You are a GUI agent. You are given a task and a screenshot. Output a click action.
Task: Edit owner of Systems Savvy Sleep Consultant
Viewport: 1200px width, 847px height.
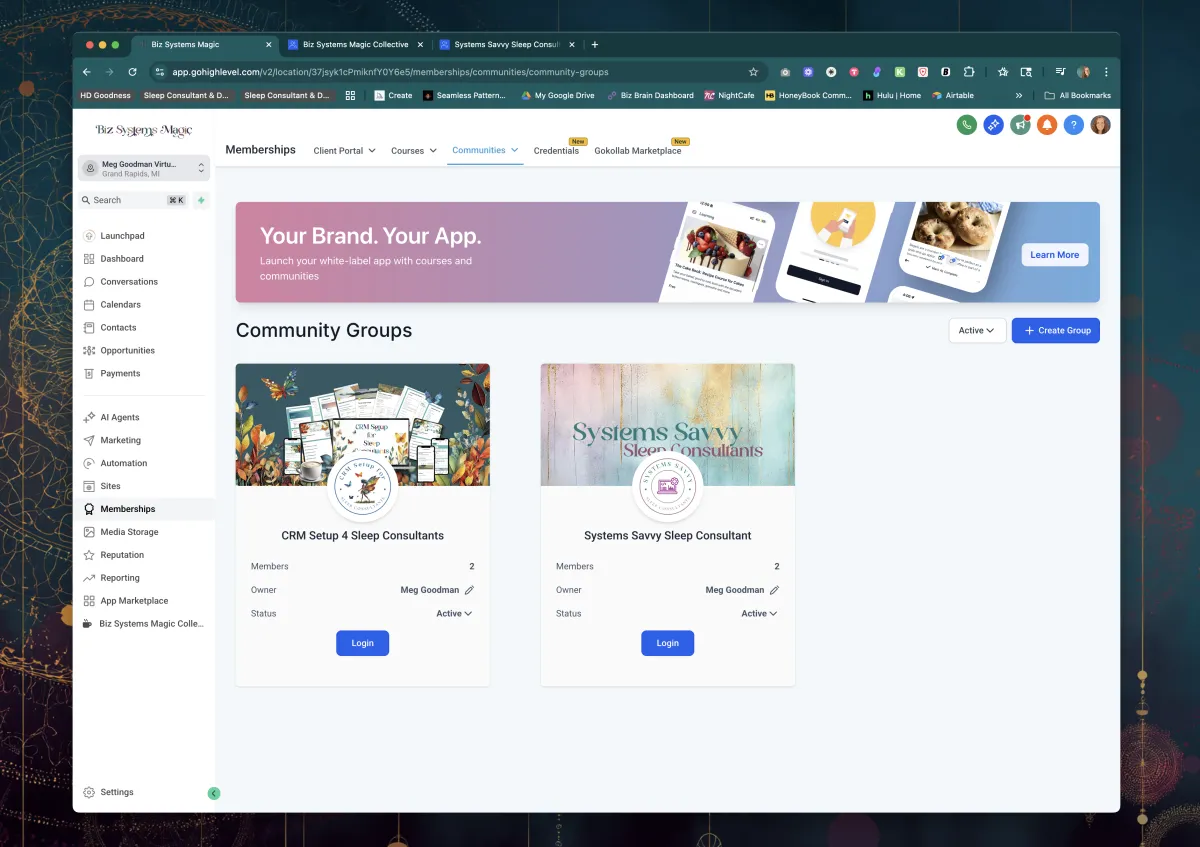774,590
